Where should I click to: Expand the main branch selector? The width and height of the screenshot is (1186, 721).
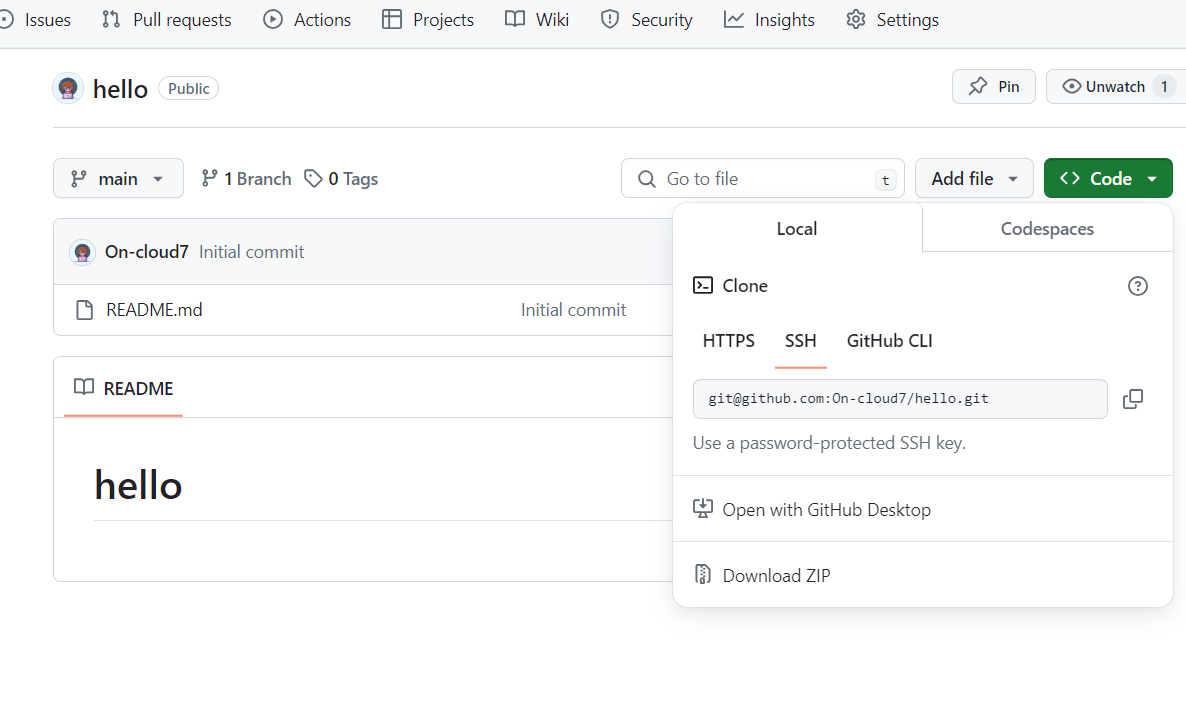[x=118, y=178]
